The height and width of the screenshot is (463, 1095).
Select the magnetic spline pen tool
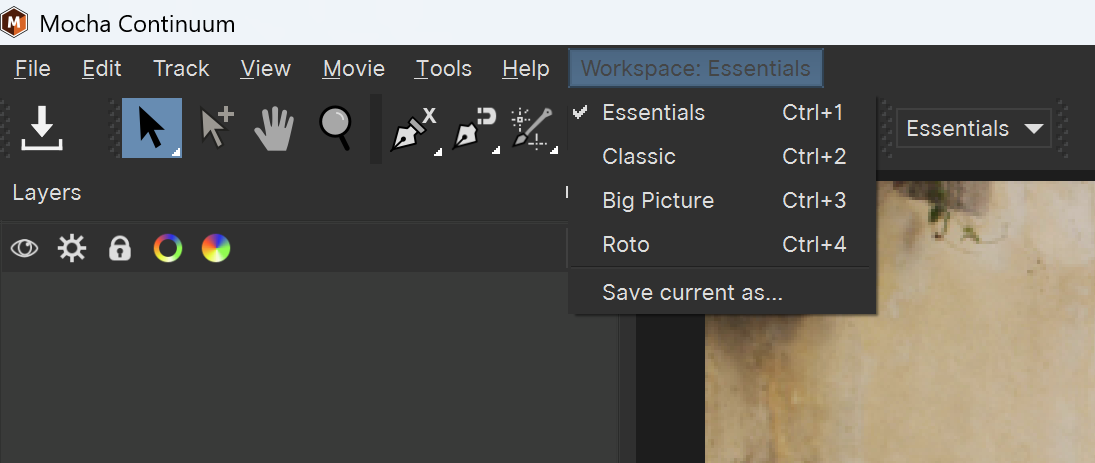(x=475, y=128)
